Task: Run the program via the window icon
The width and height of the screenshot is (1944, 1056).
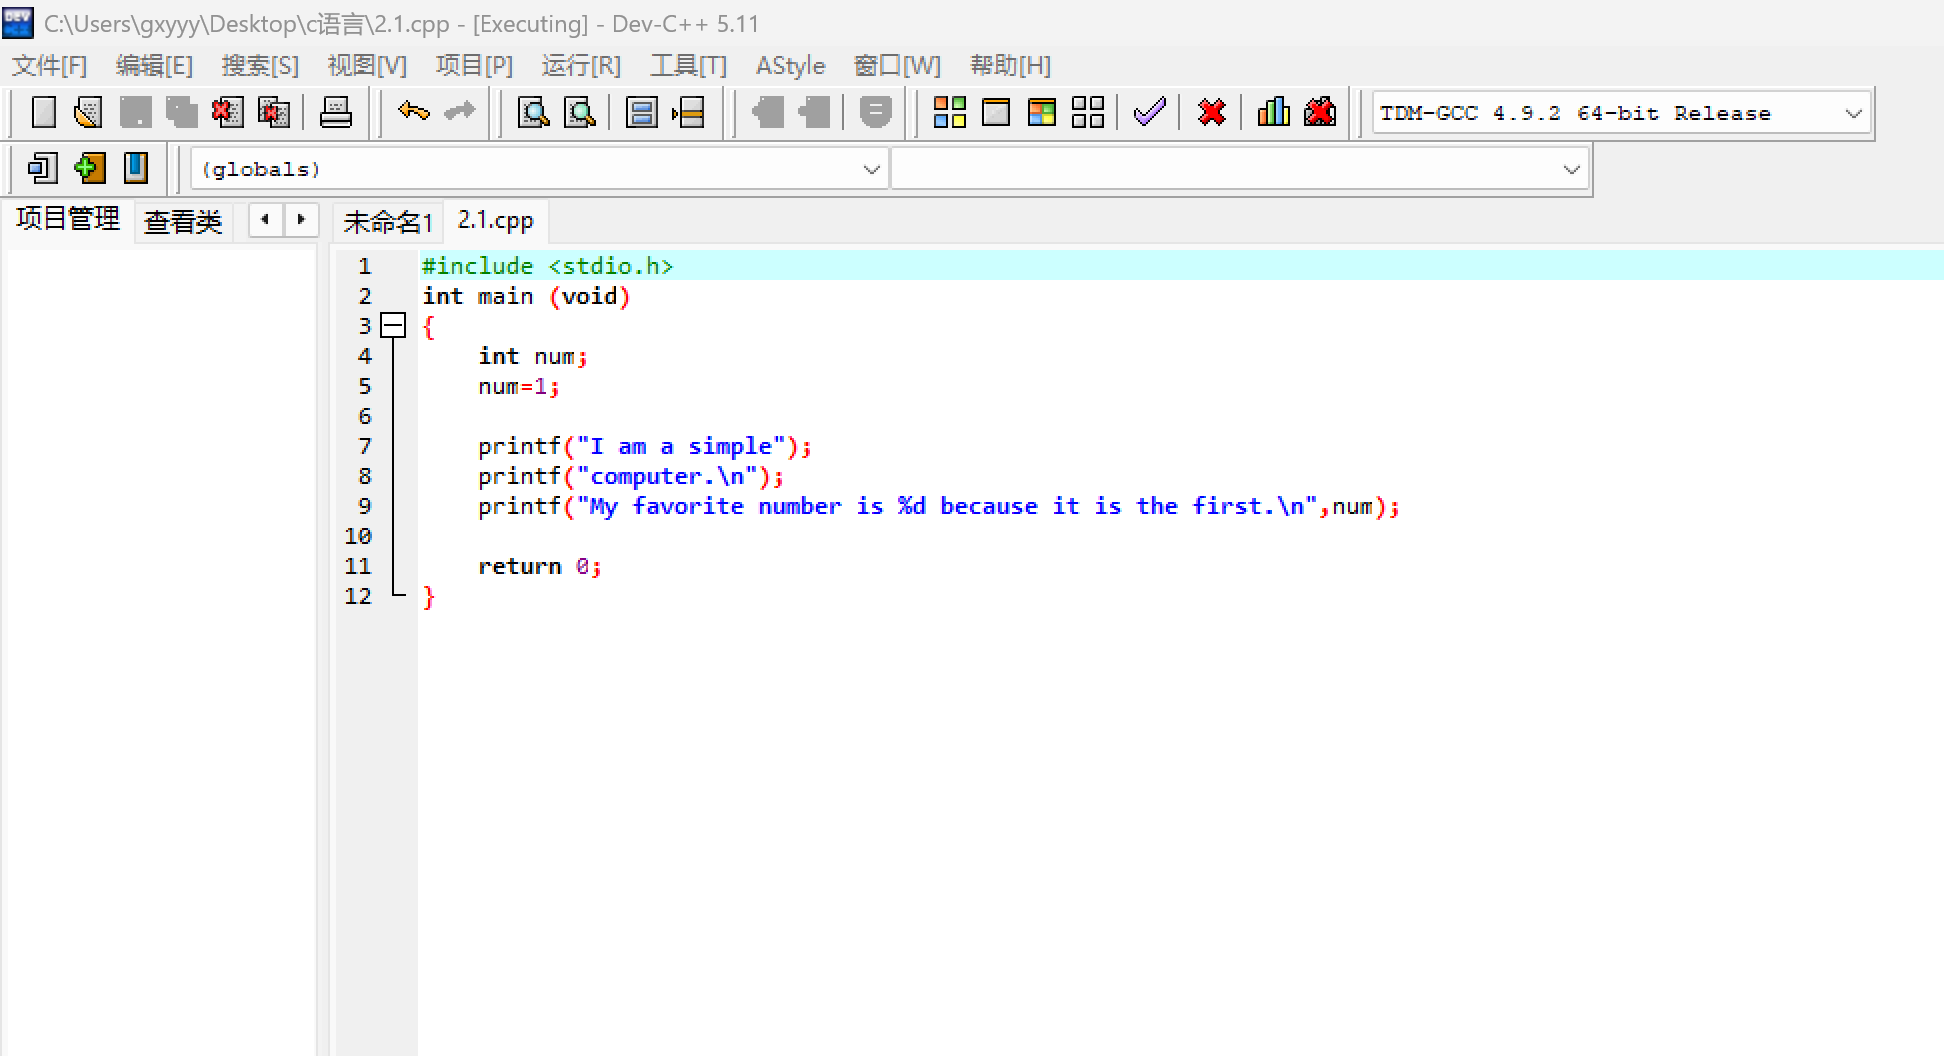Action: (996, 112)
